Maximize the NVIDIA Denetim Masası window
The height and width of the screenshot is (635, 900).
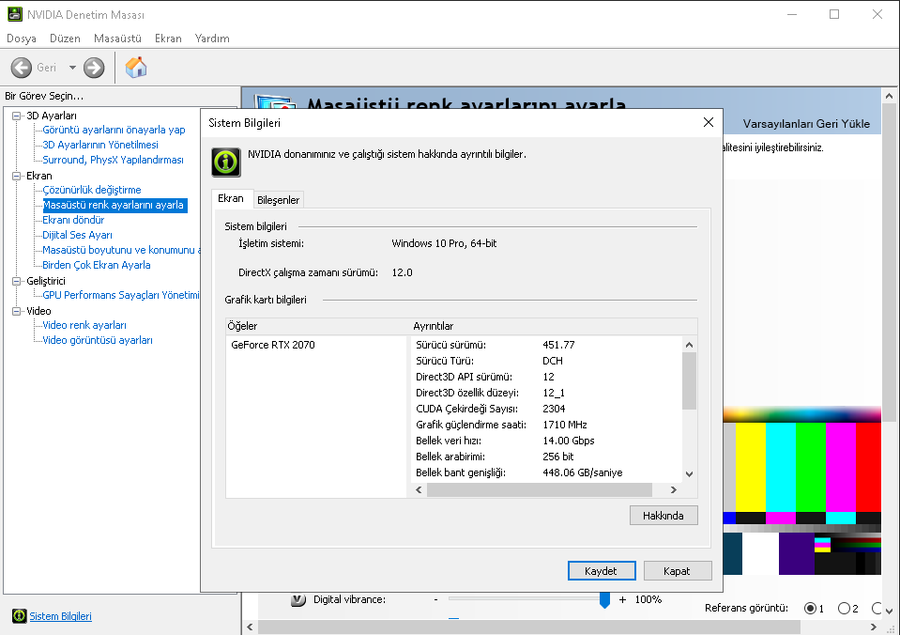(835, 14)
